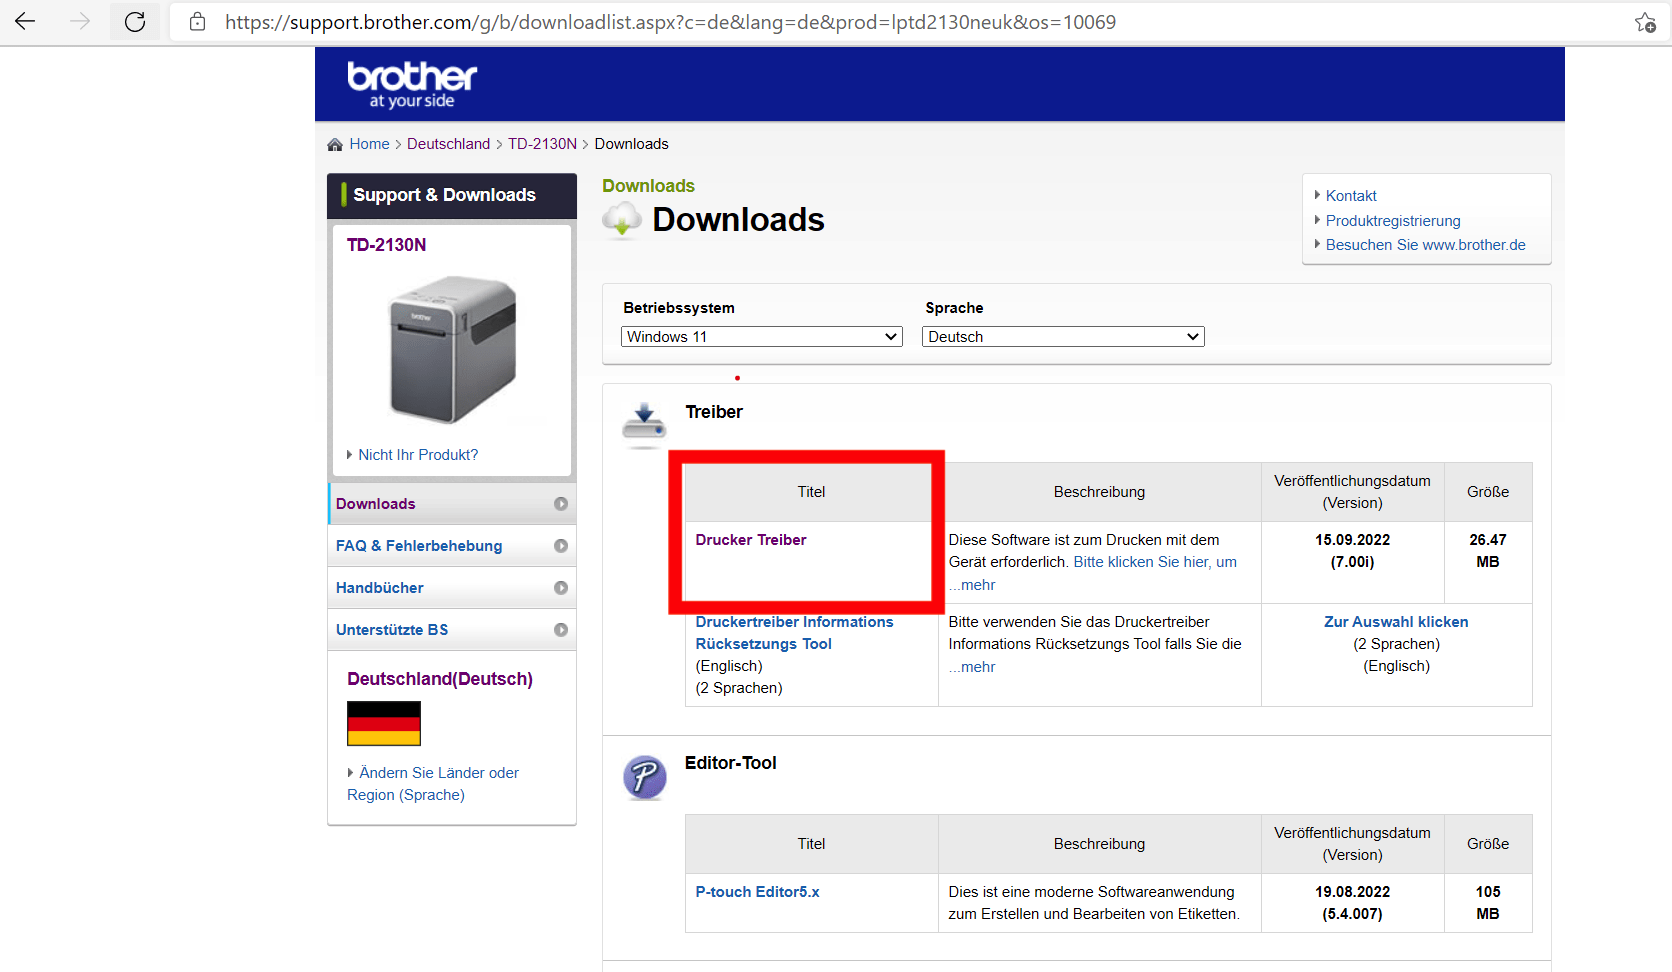Click the Editor-Tool section heading

click(730, 763)
